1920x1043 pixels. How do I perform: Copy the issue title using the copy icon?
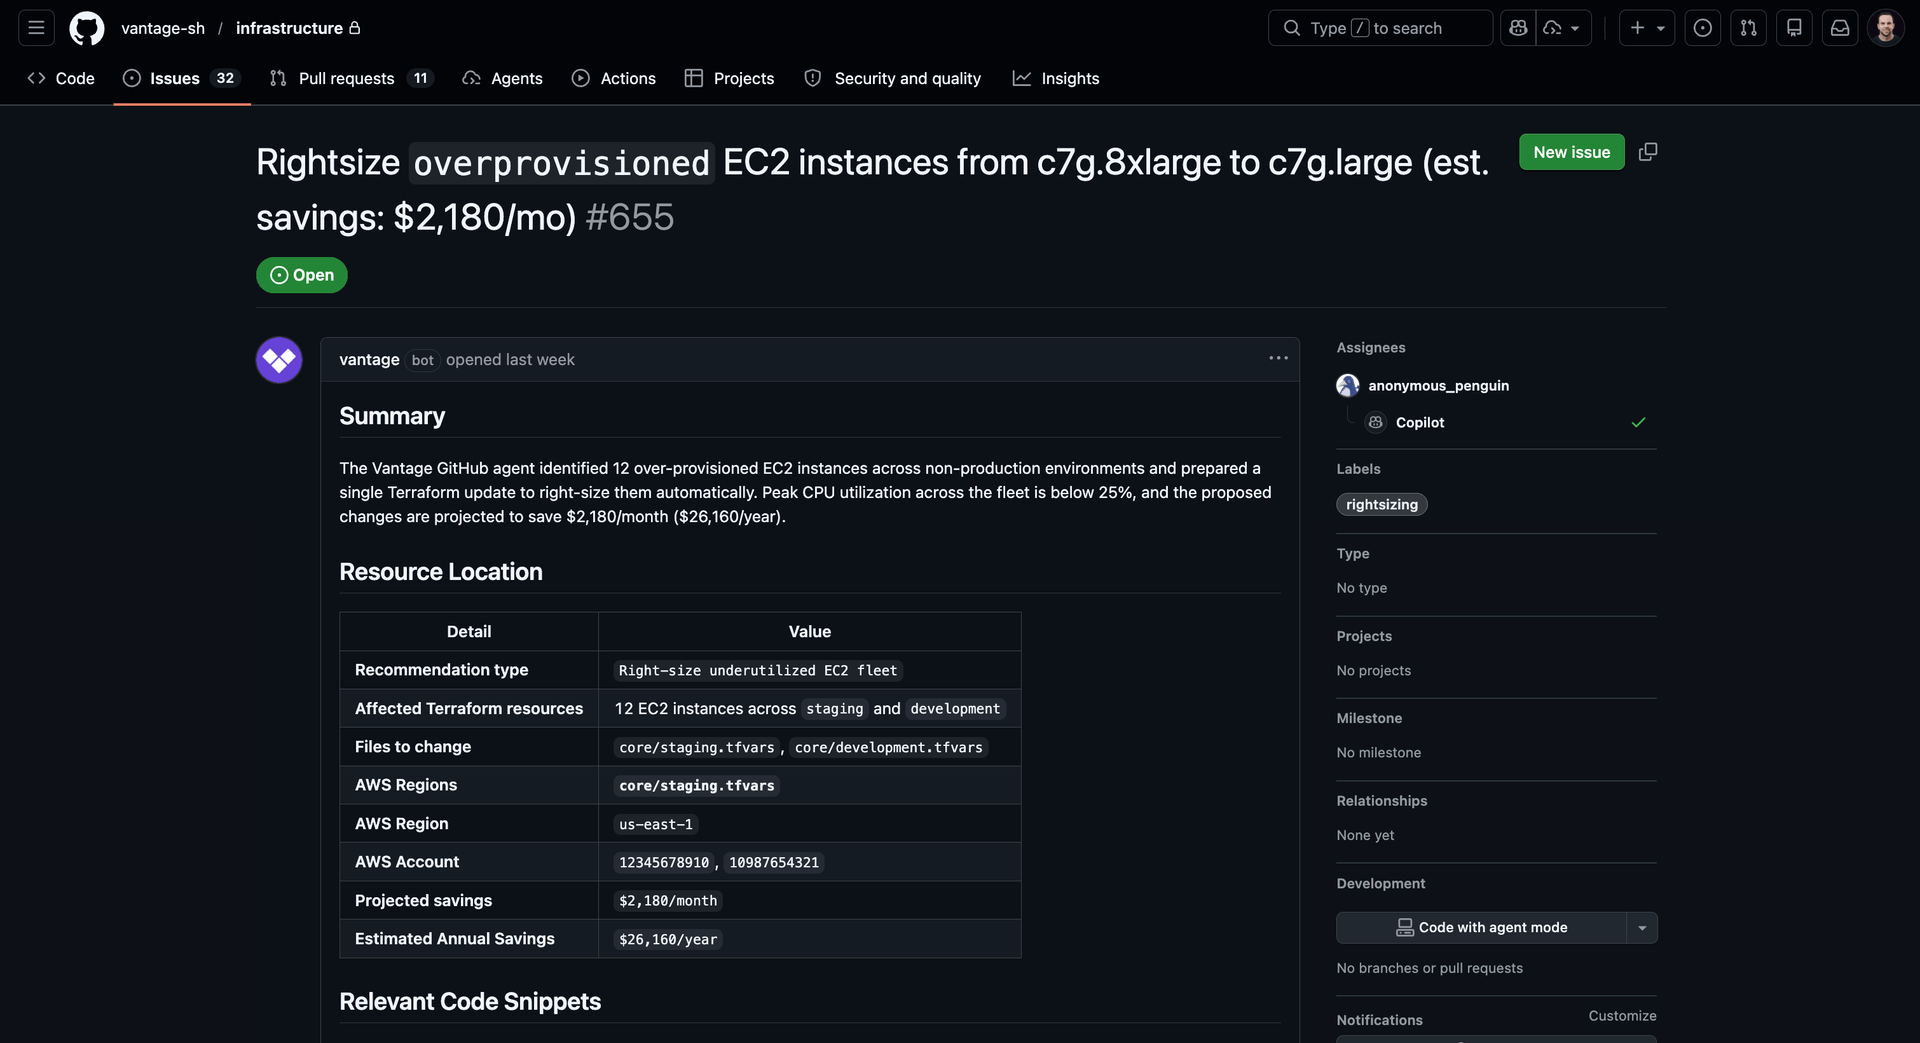tap(1648, 151)
